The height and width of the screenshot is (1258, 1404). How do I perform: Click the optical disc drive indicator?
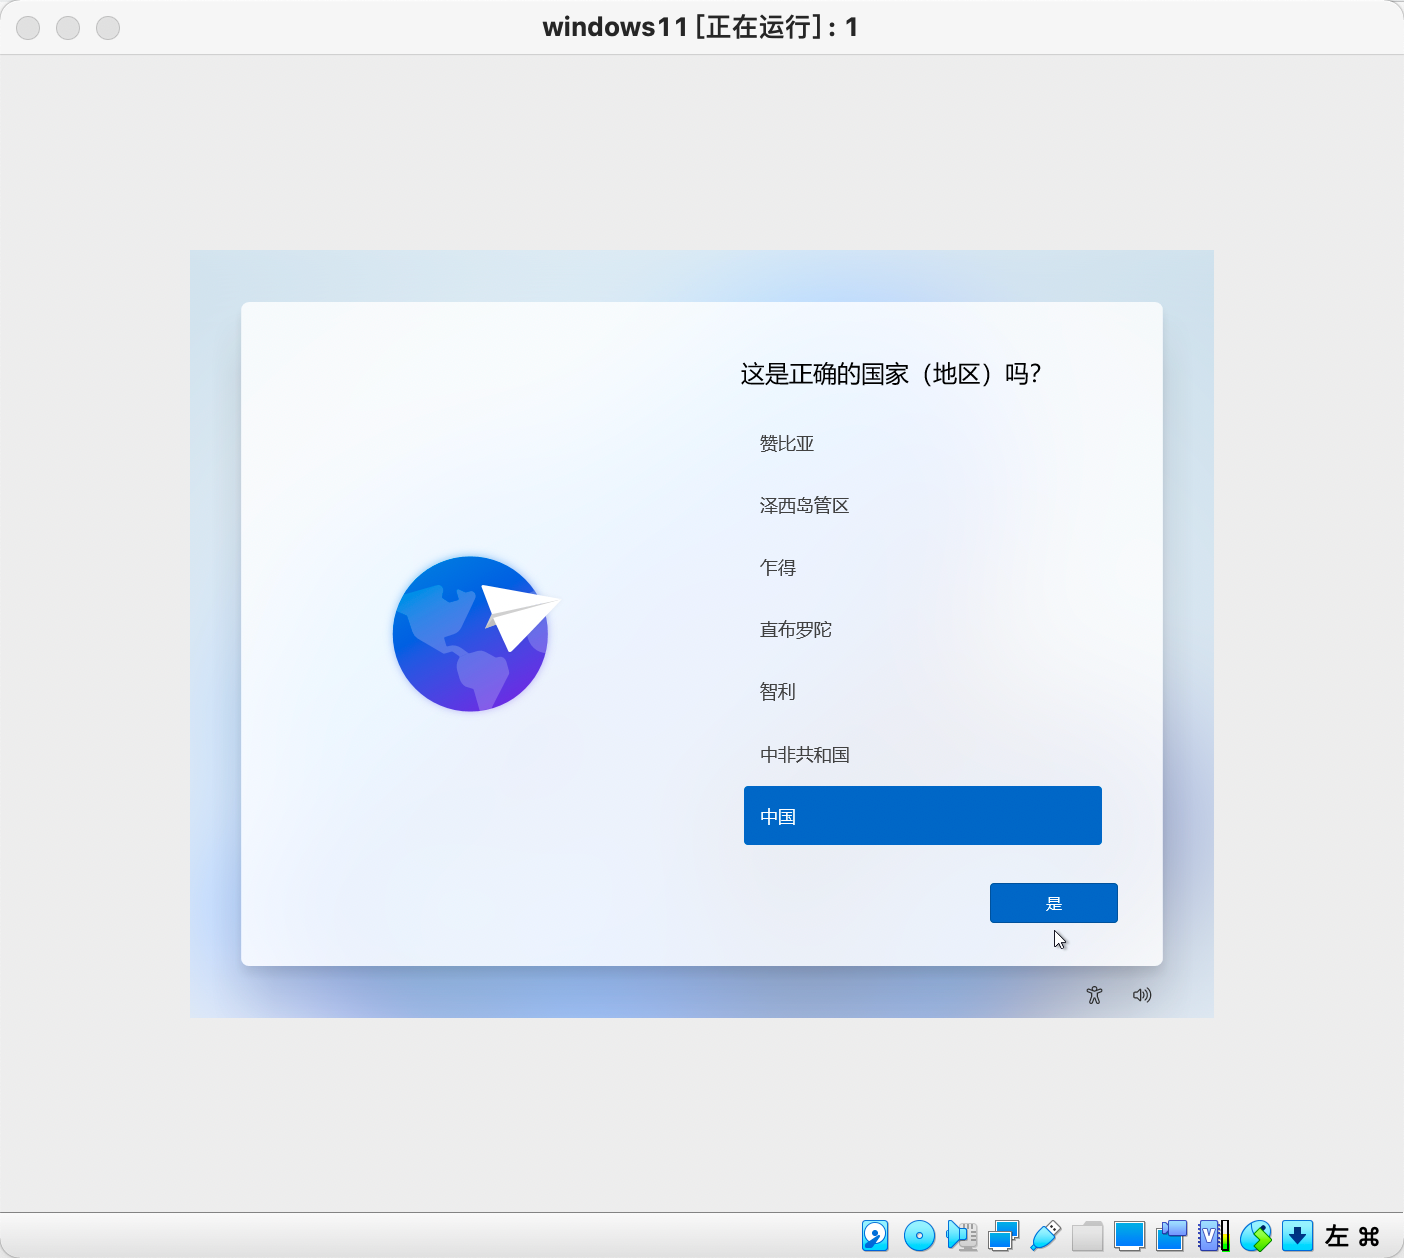[x=919, y=1236]
